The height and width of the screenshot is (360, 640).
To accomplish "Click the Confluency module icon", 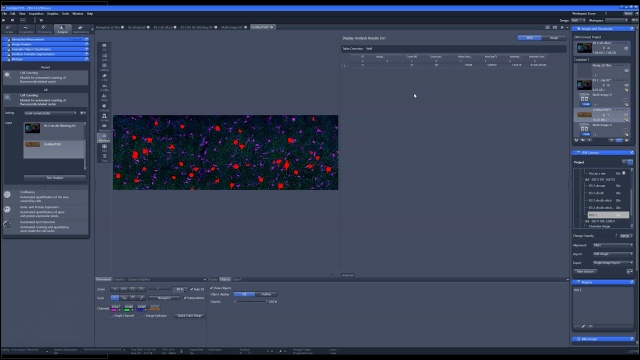I will 7,195.
